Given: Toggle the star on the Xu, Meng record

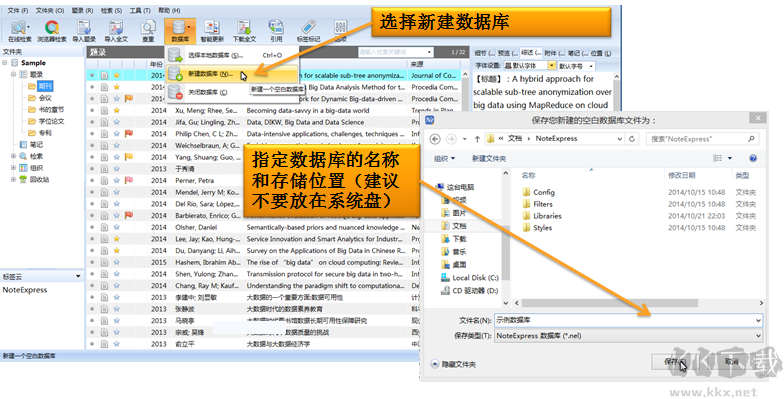Looking at the screenshot, I should click(x=116, y=110).
